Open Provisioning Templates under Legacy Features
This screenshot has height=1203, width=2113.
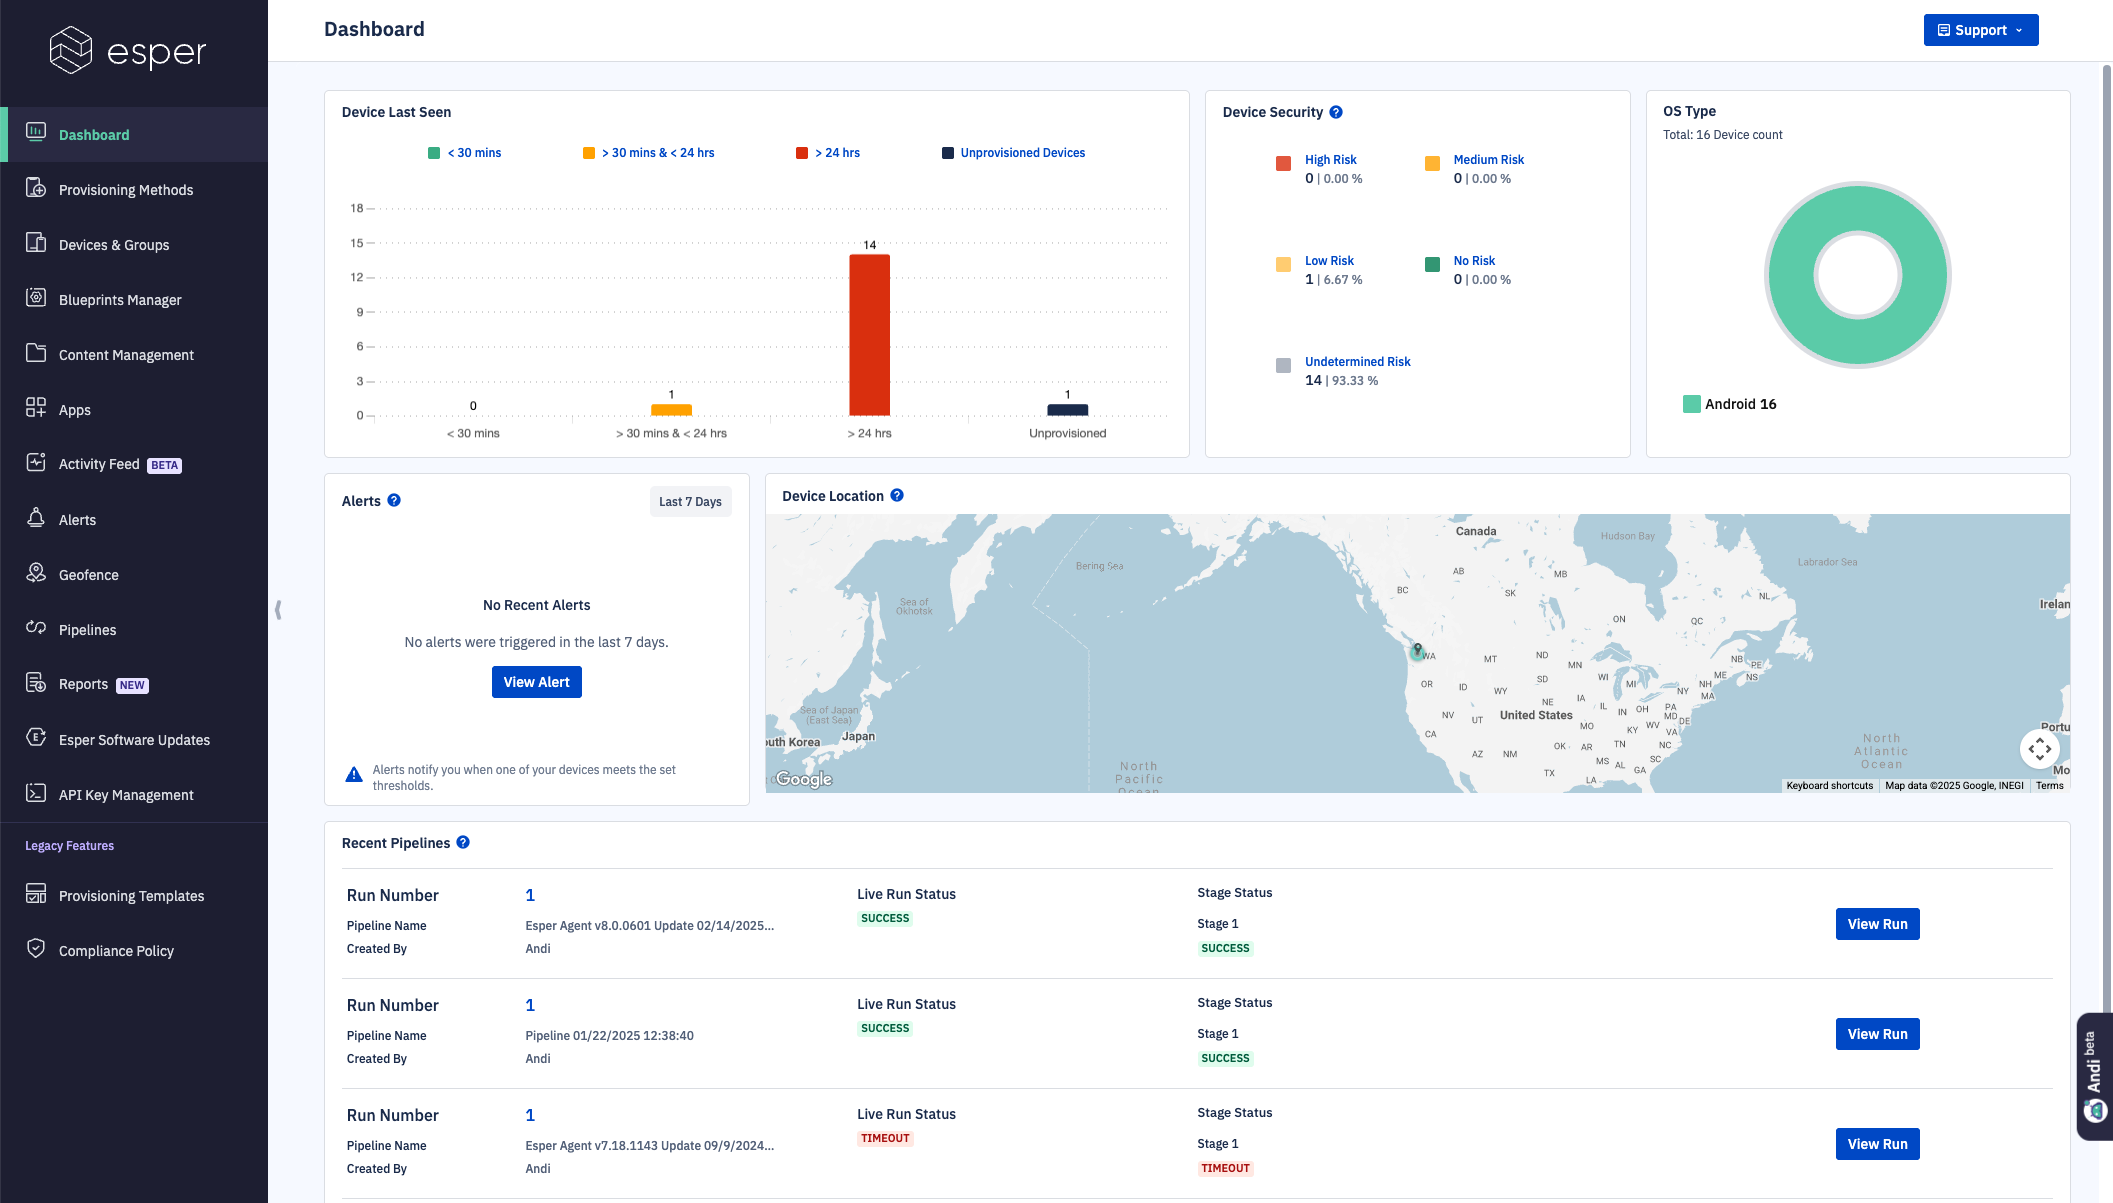click(131, 895)
